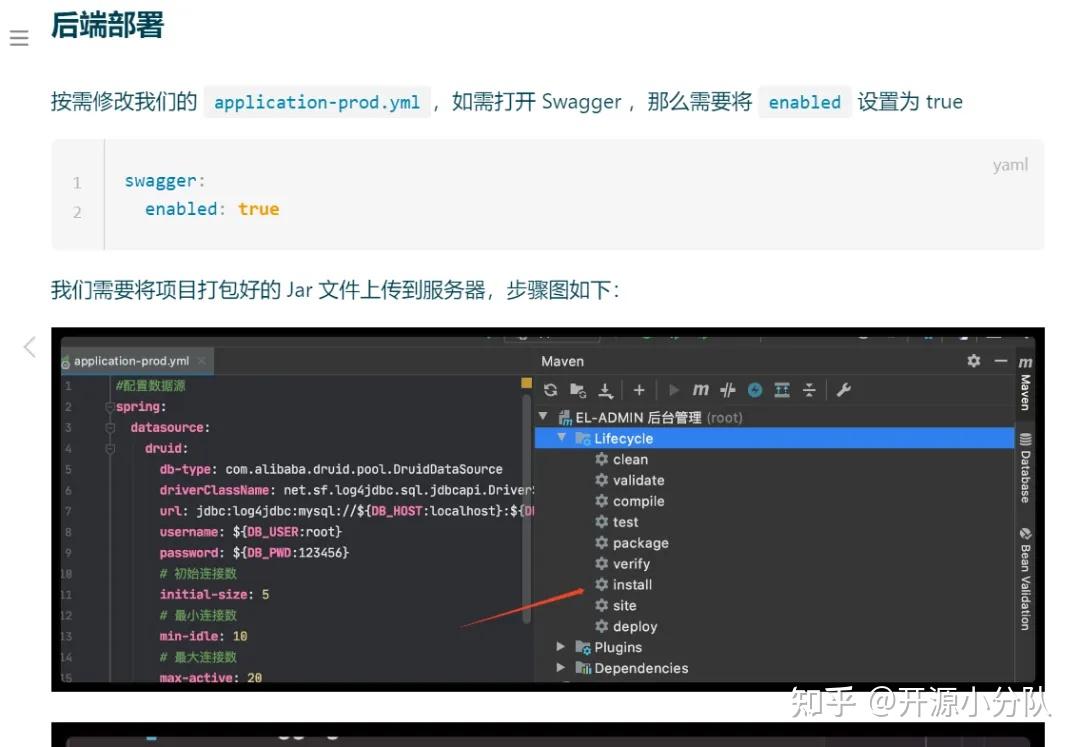This screenshot has width=1080, height=747.
Task: Minimize the Maven tool window
Action: pyautogui.click(x=999, y=360)
